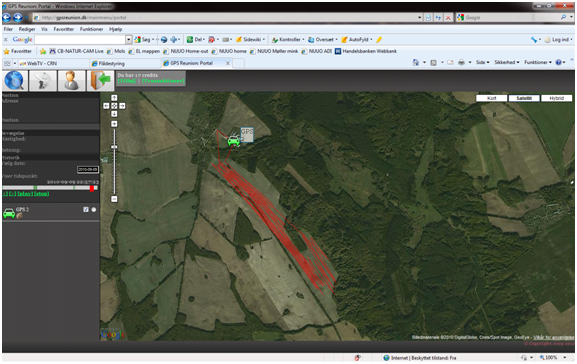Viewport: 577px width, 364px height.
Task: Open the CB-NATUR-CAM Live bookmark
Action: click(77, 51)
